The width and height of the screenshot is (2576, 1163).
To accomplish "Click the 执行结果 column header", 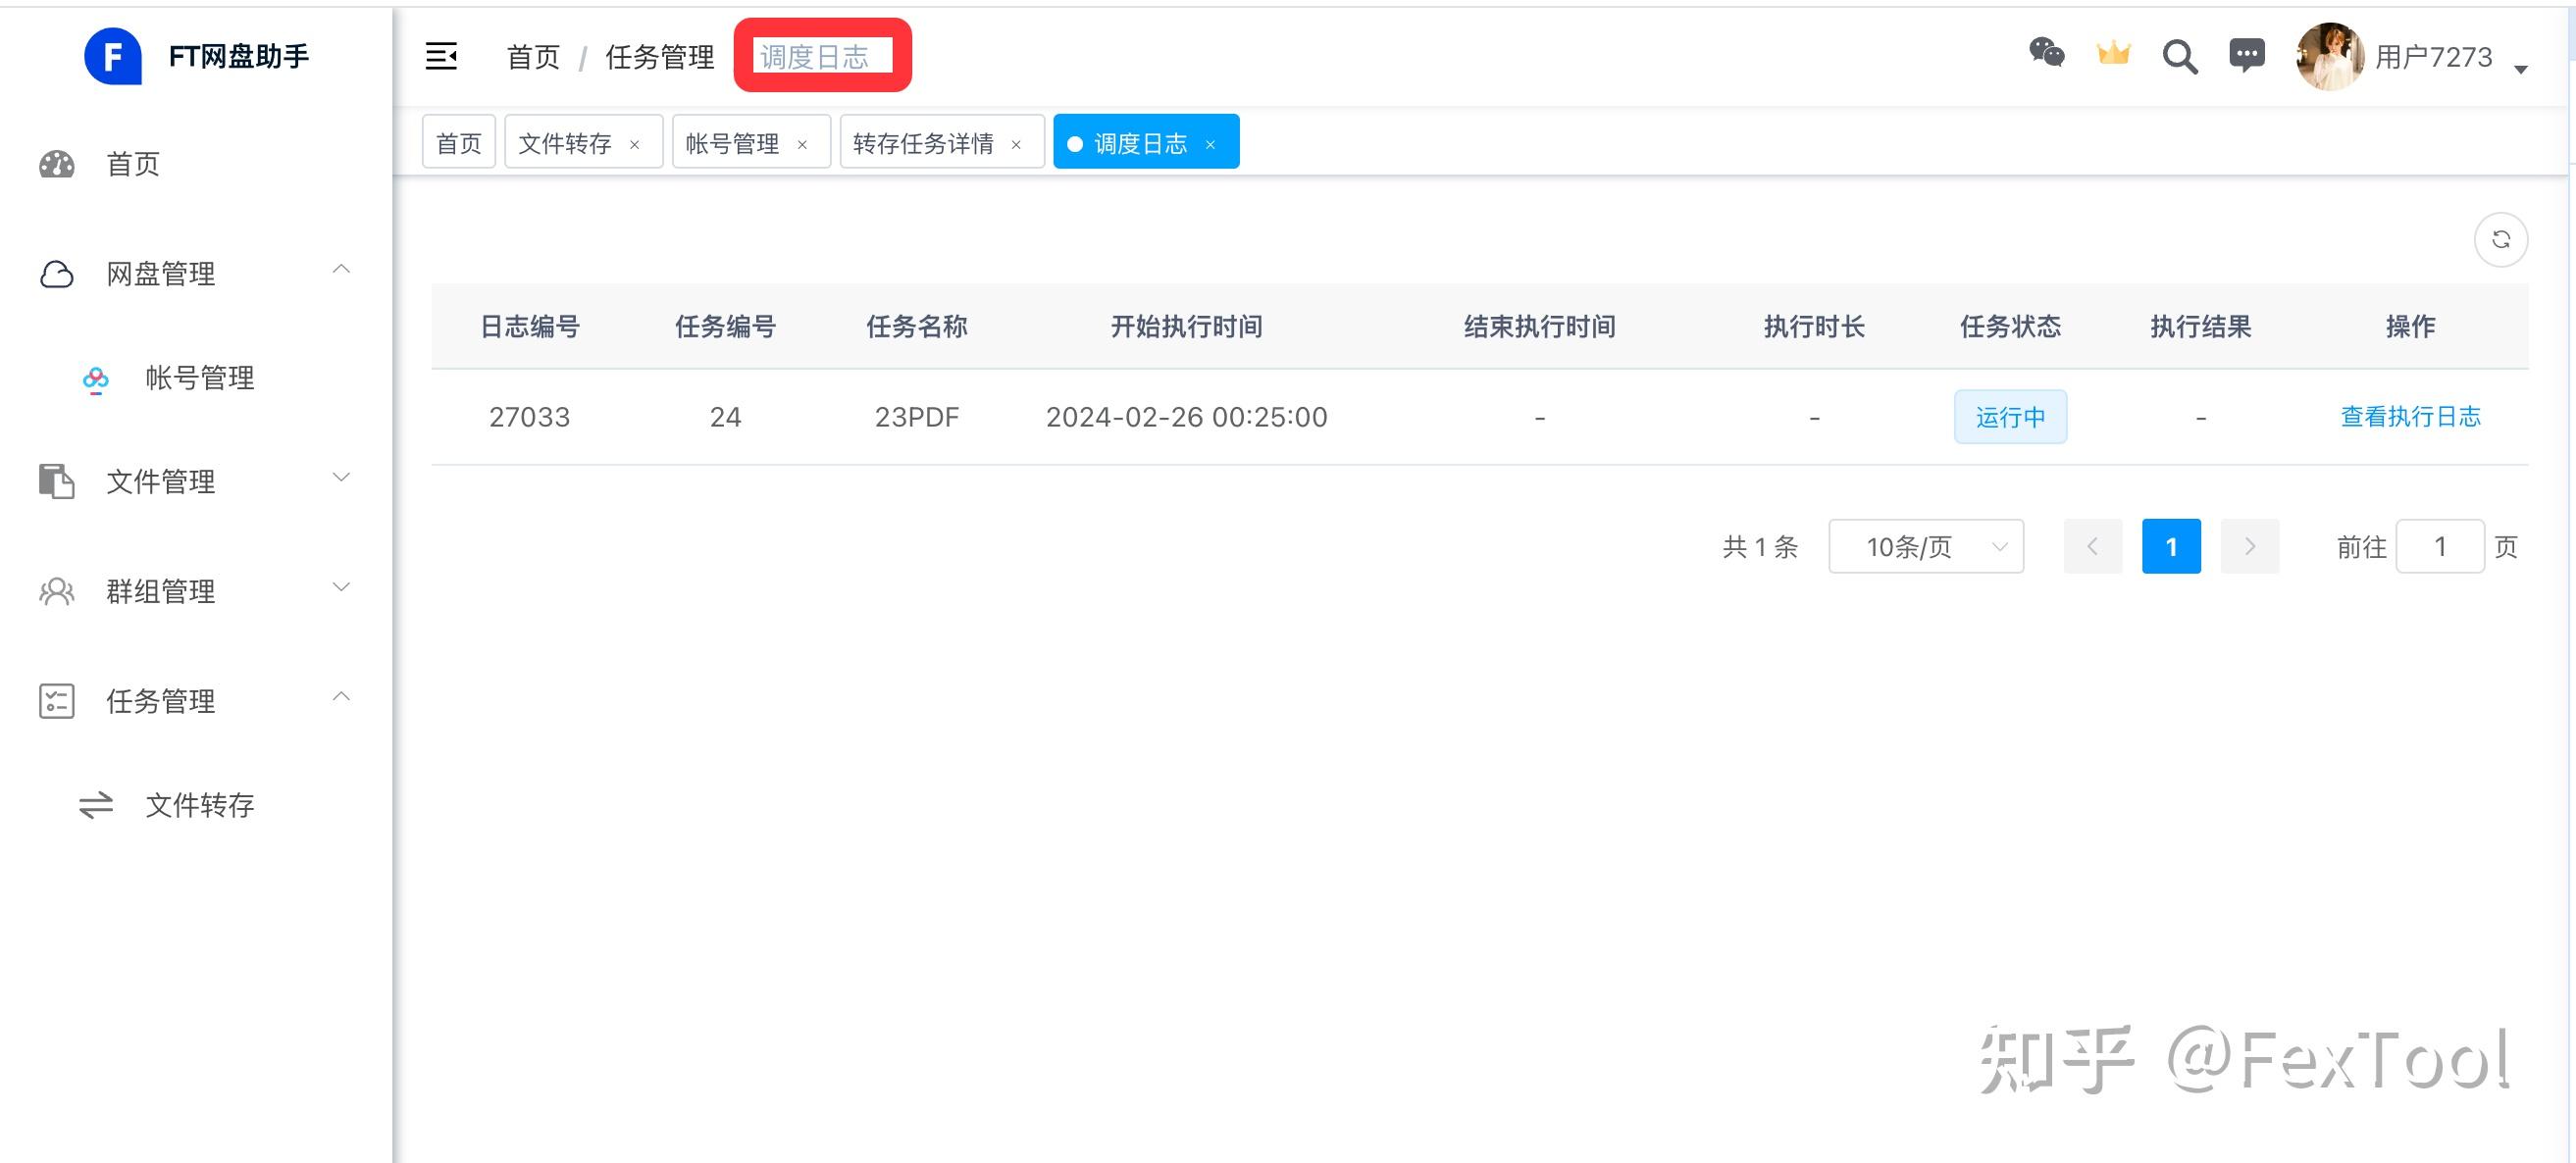I will [x=2201, y=326].
